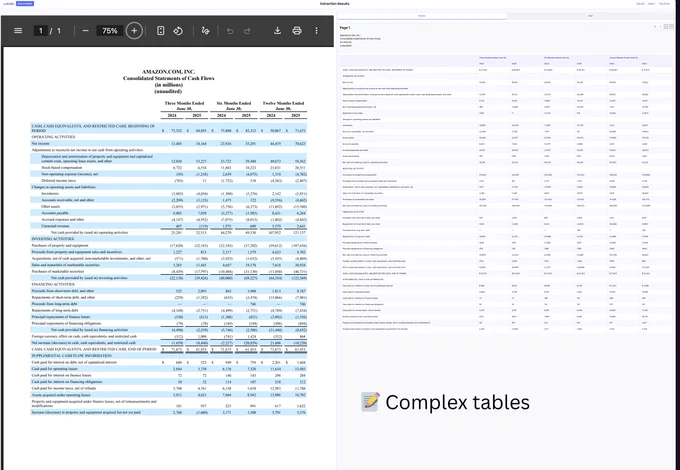
Task: Open the PDF more actions menu
Action: click(x=317, y=31)
